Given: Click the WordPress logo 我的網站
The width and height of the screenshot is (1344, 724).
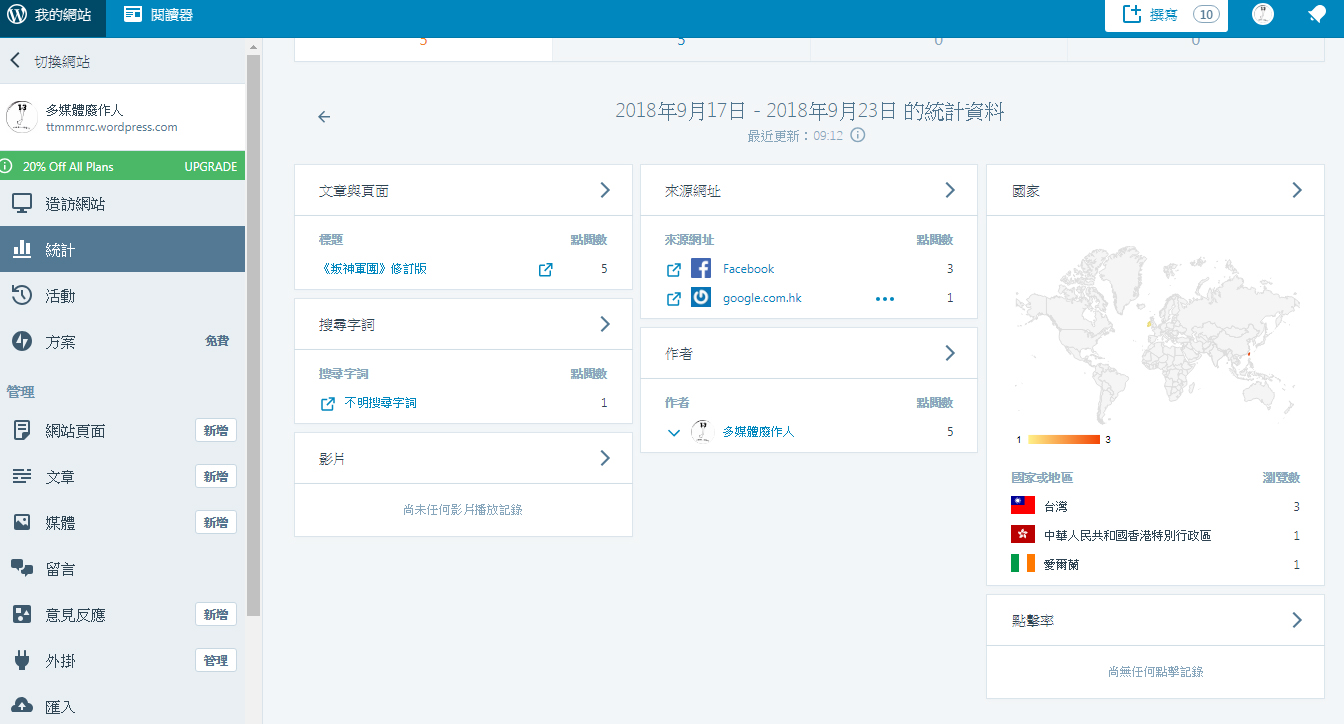Looking at the screenshot, I should coord(52,15).
